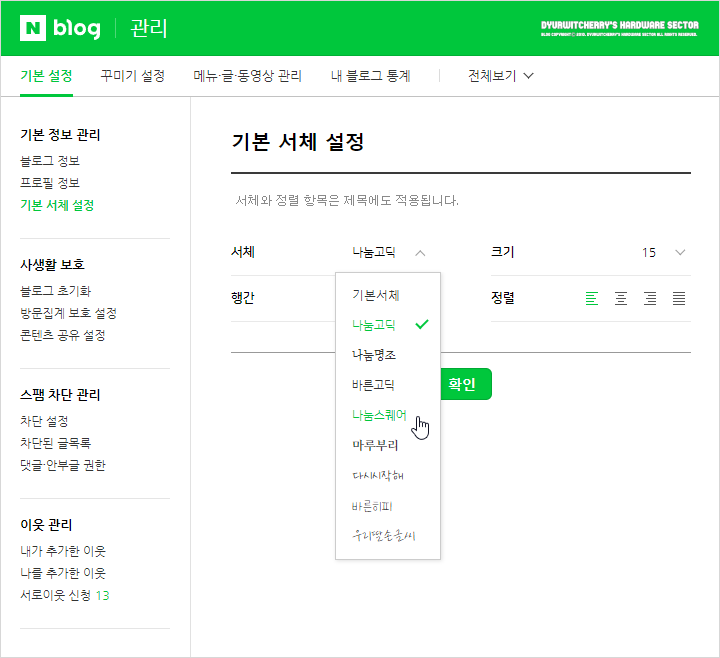Open 콘텐츠 공유 설정 link

pyautogui.click(x=63, y=335)
